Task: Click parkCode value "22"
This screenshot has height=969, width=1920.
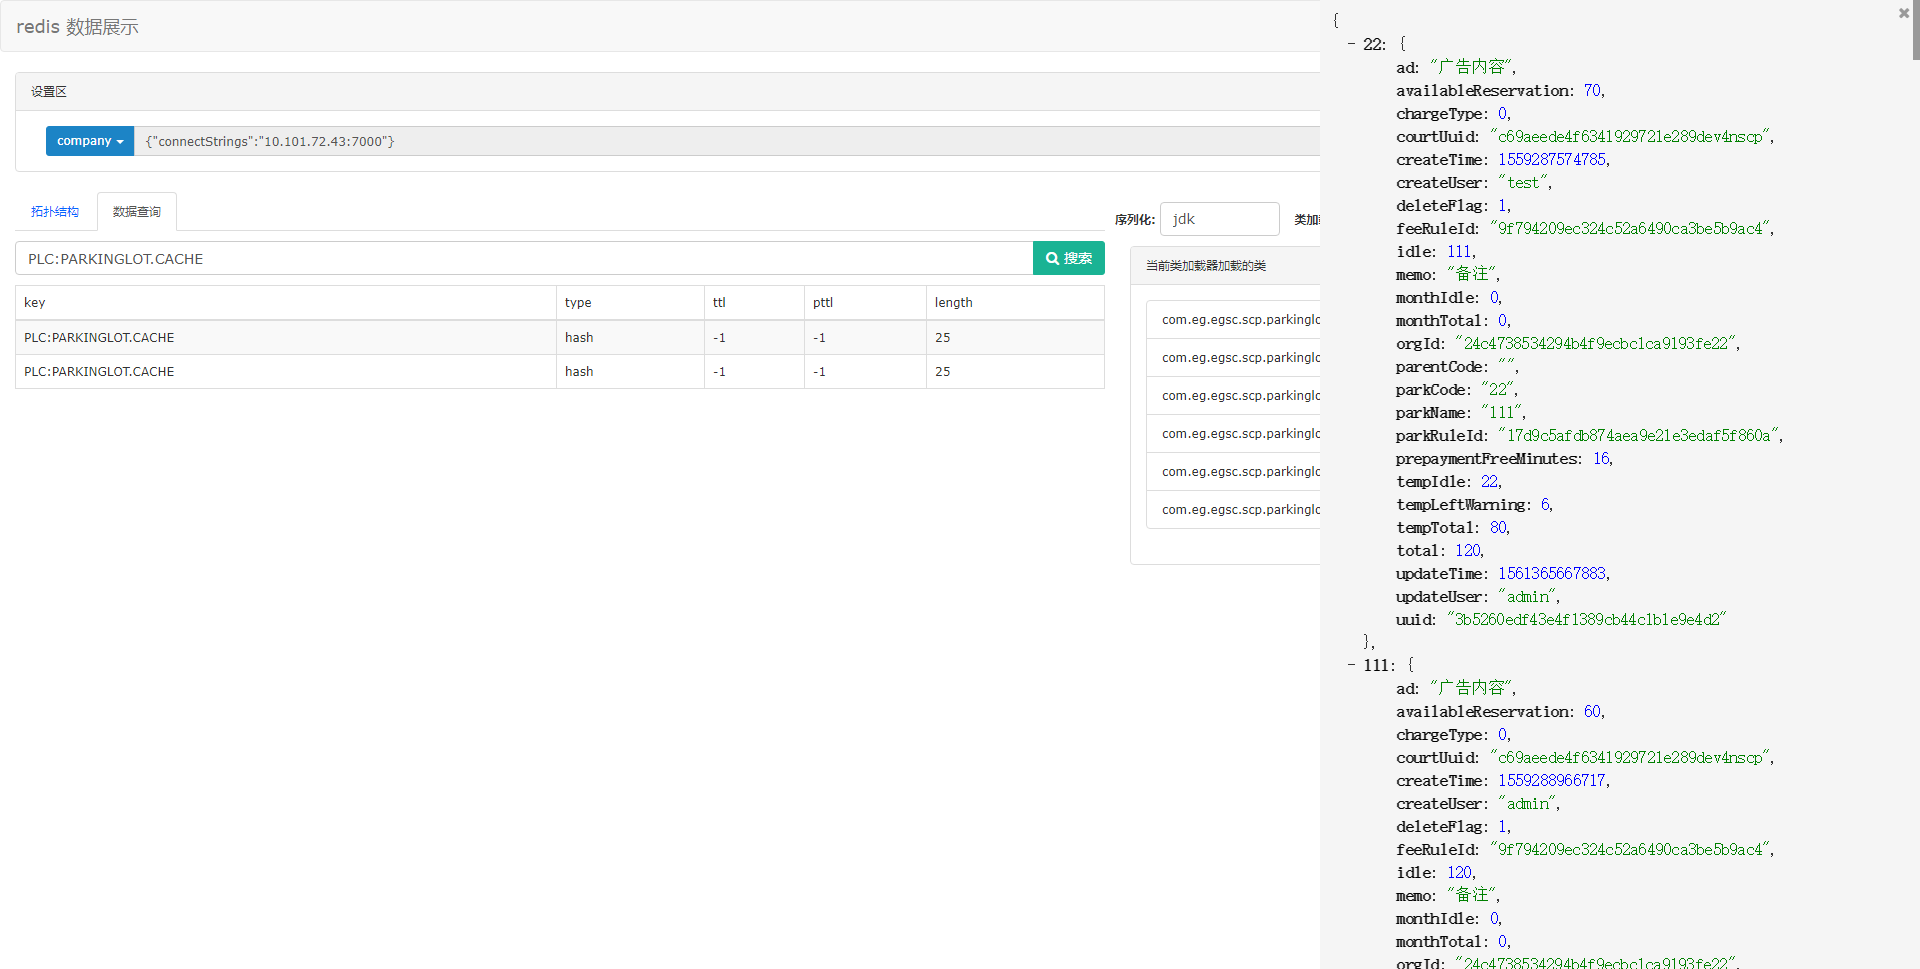Action: pos(1498,390)
